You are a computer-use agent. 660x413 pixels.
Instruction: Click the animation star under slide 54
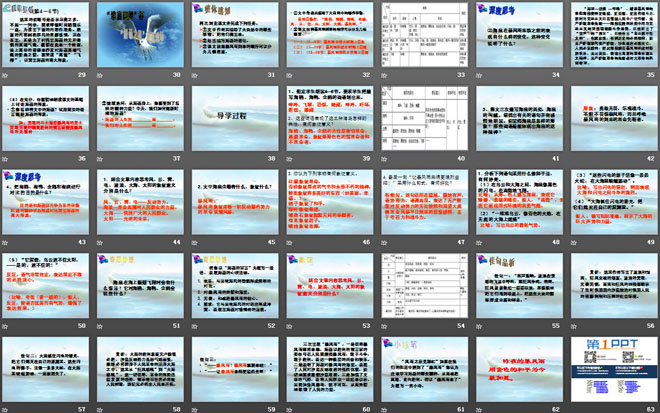[384, 326]
